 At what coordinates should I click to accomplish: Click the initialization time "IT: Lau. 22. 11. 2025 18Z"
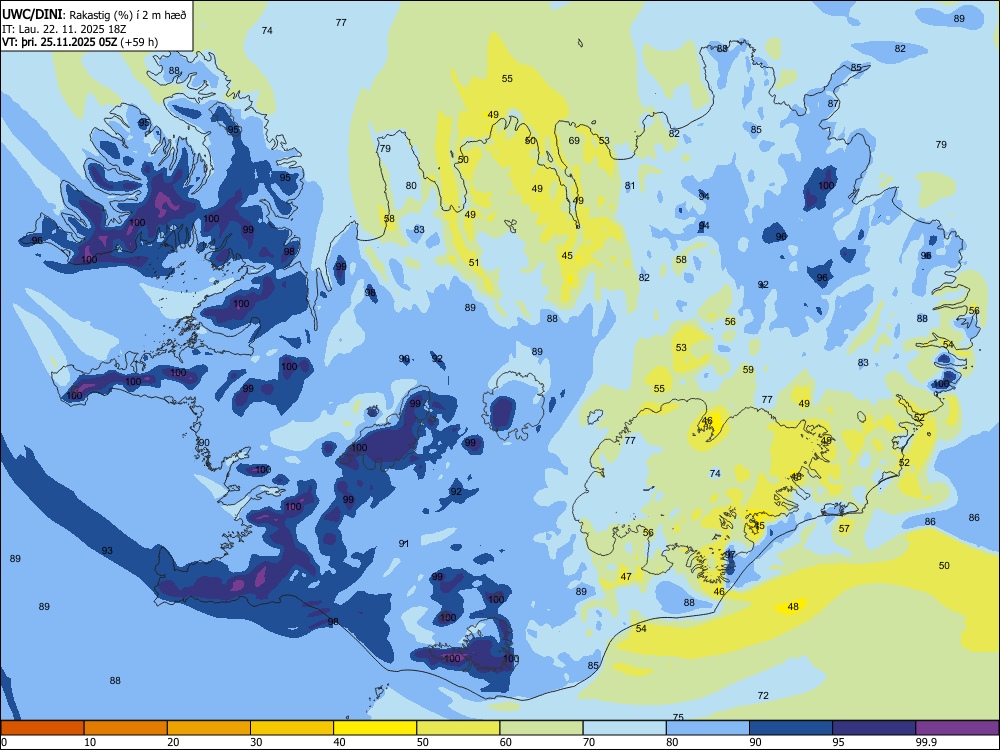[x=62, y=29]
